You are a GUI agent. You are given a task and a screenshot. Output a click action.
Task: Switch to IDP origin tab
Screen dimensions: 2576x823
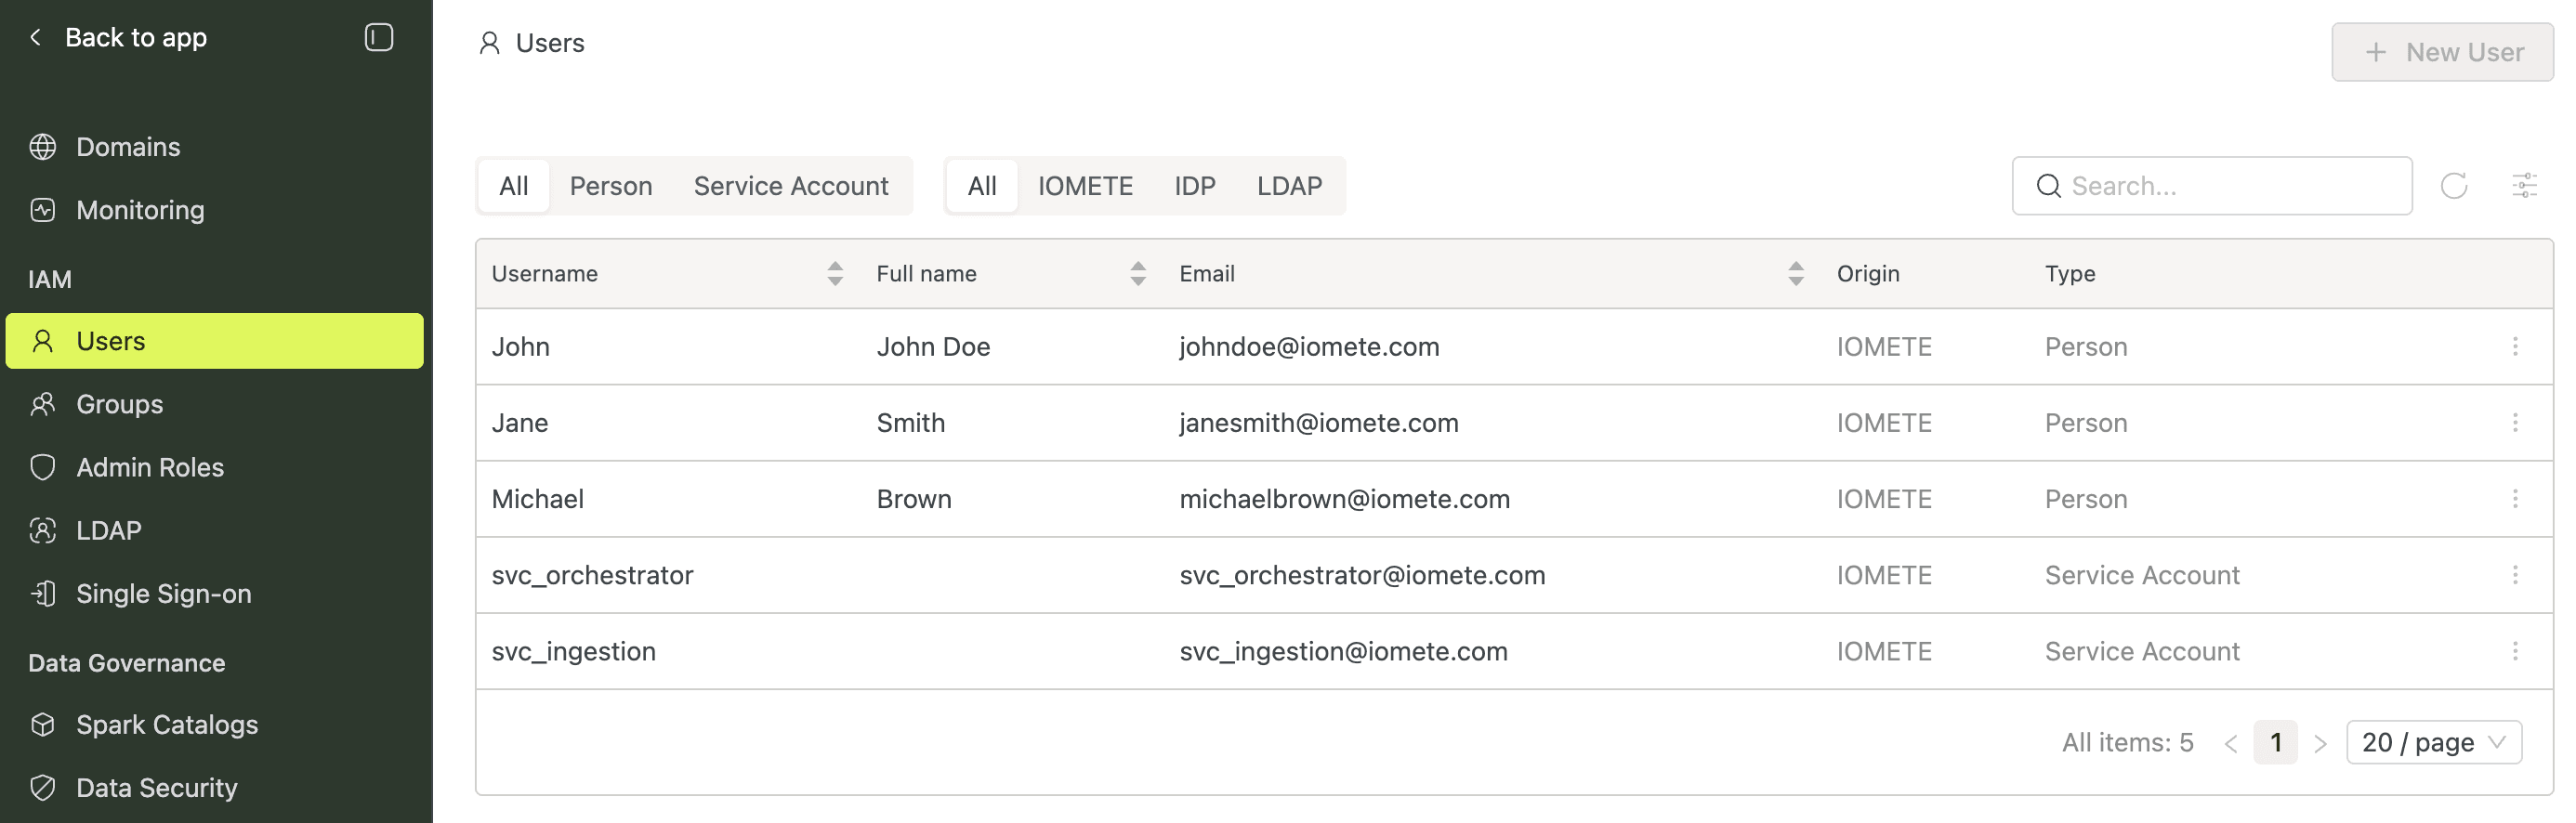point(1194,186)
